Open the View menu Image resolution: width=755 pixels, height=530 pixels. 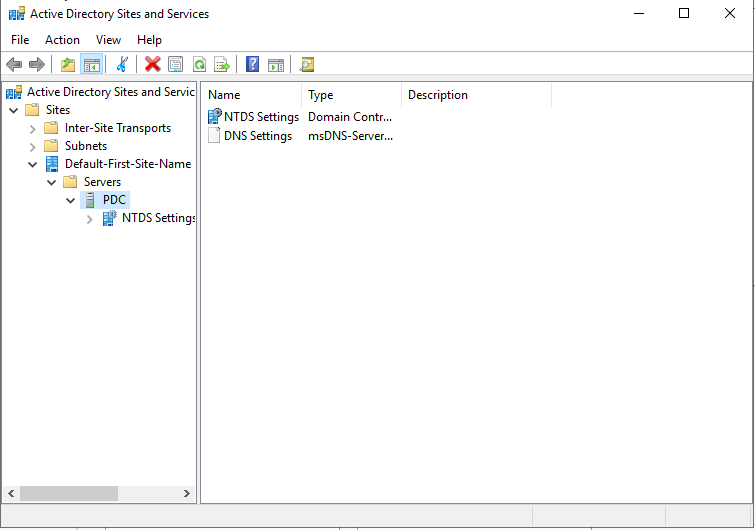(x=108, y=40)
